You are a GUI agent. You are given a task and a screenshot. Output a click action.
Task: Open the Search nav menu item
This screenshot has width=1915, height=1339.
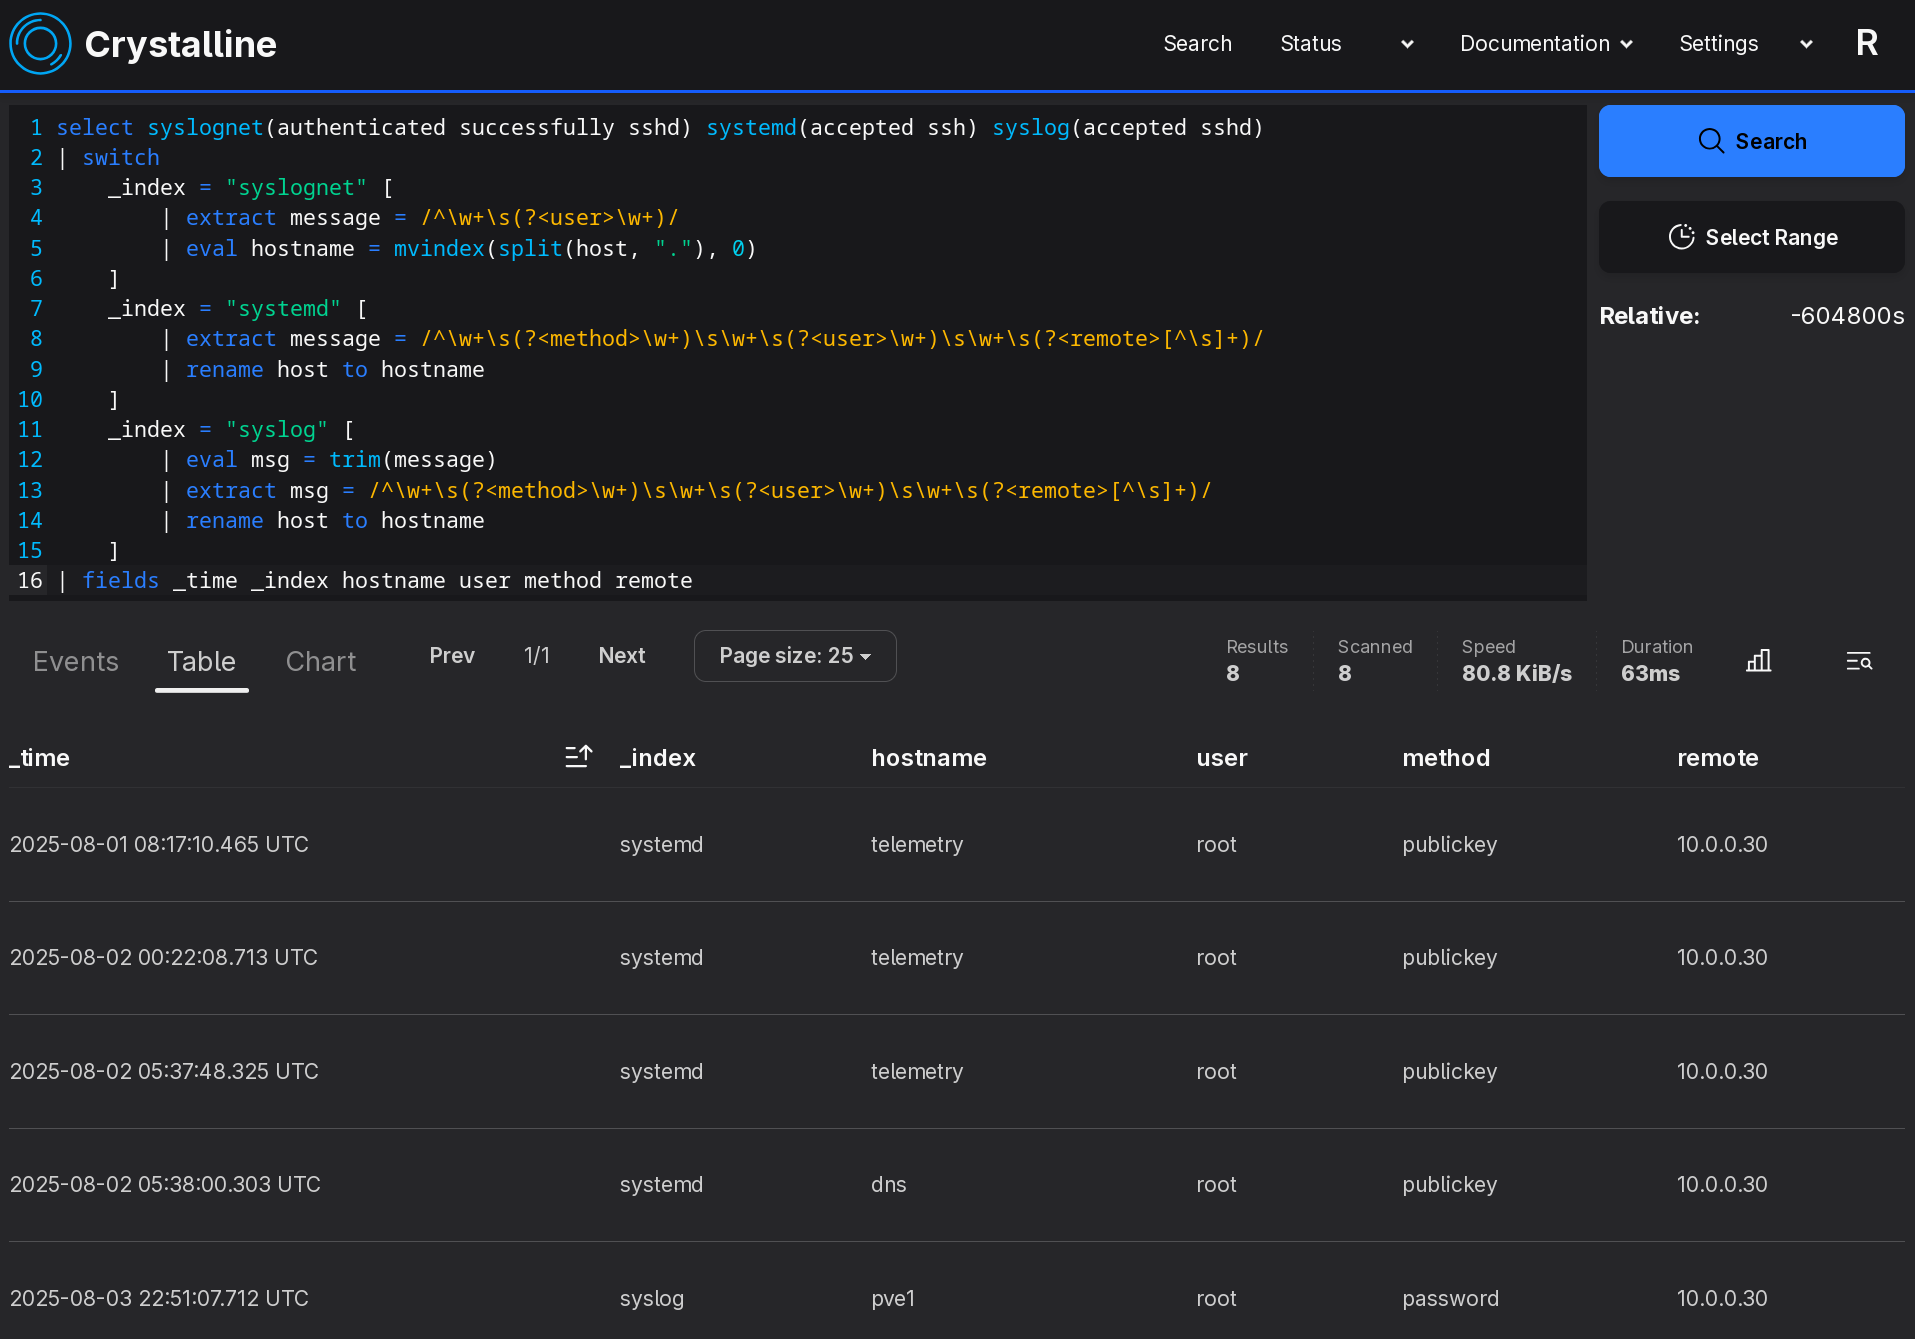coord(1197,44)
